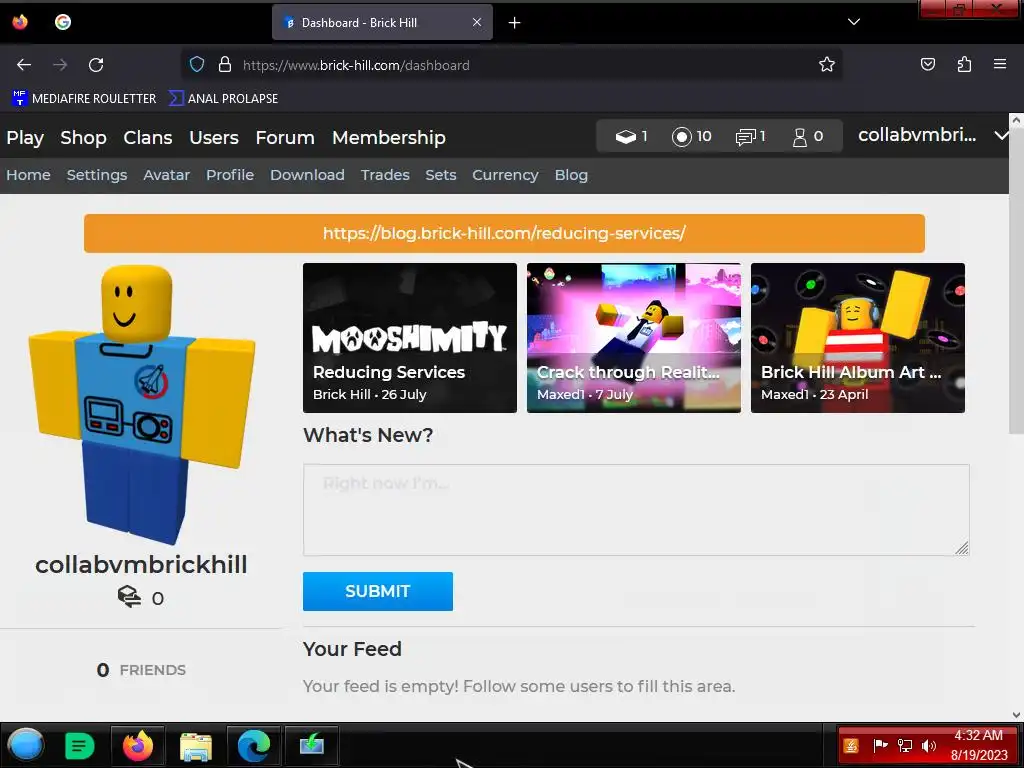The image size is (1024, 768).
Task: Open the Play menu
Action: tap(25, 138)
